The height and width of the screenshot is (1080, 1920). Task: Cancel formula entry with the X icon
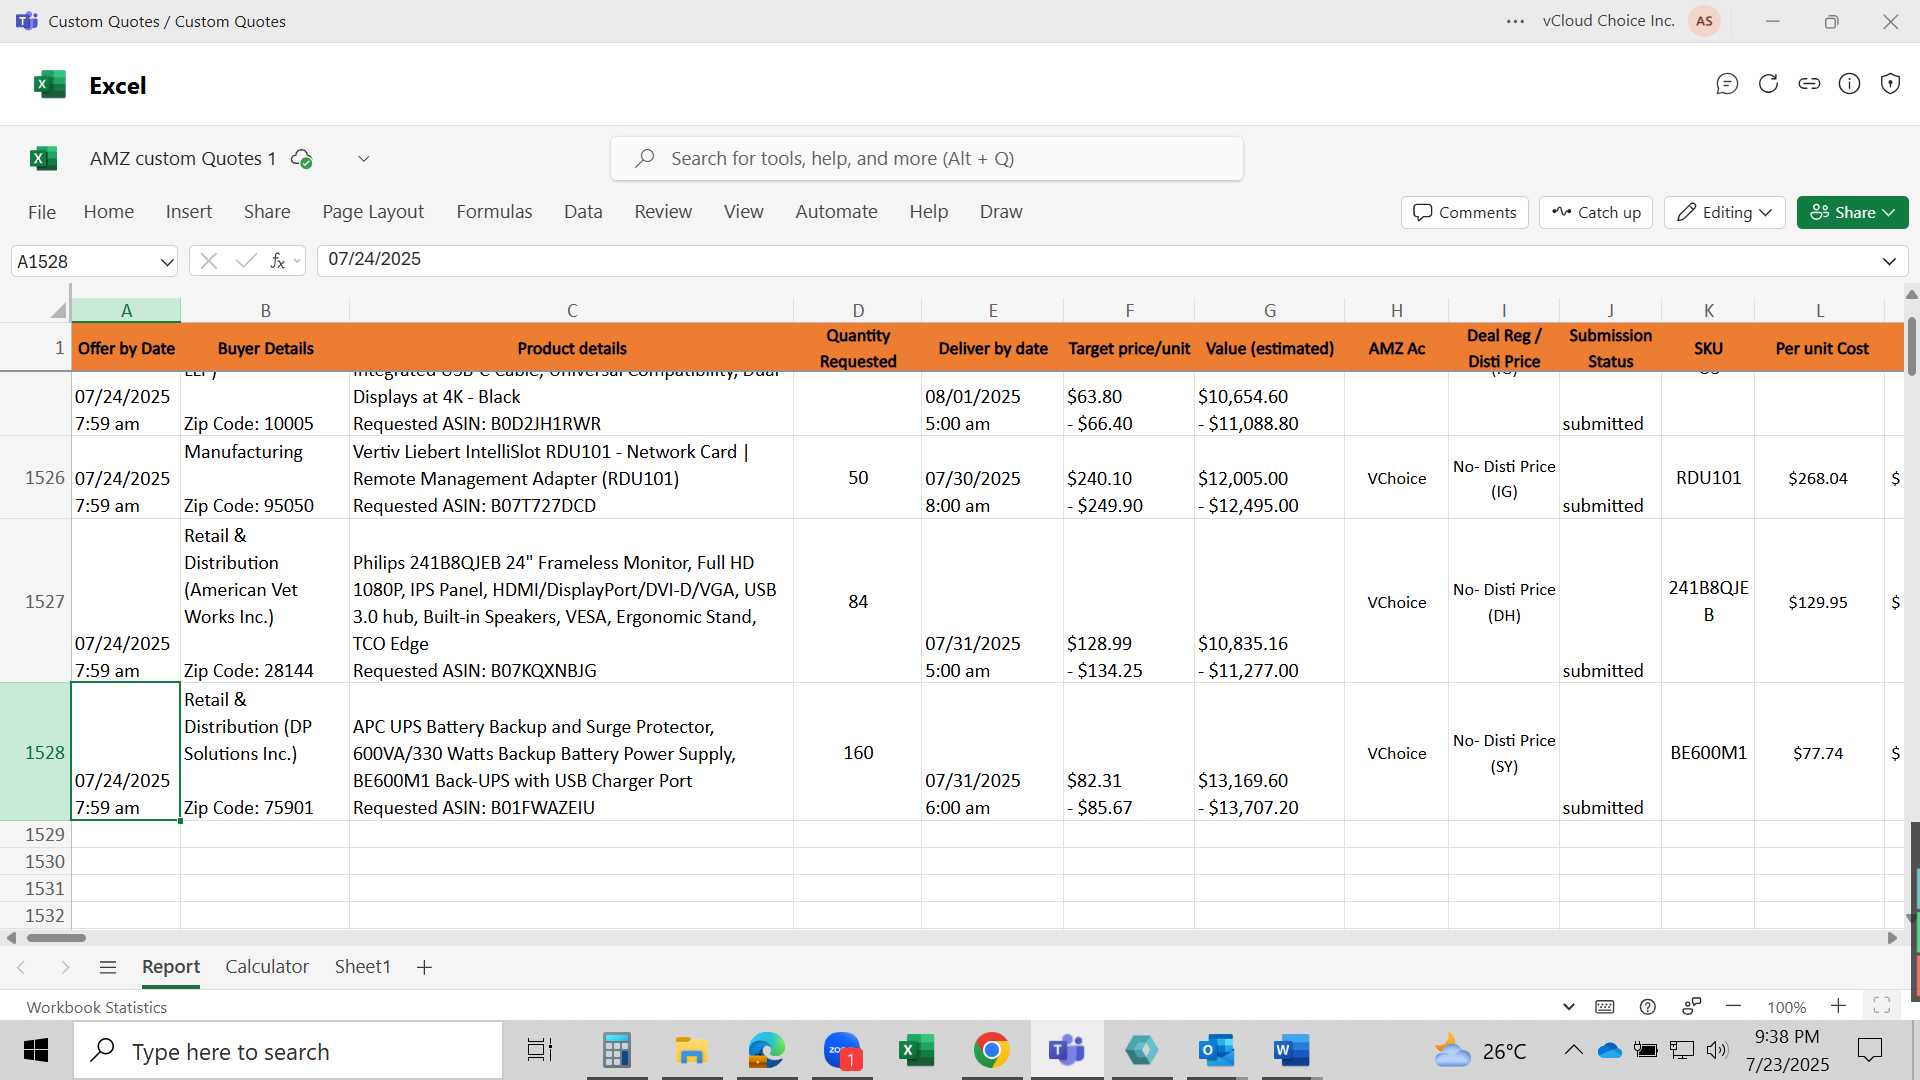click(209, 261)
